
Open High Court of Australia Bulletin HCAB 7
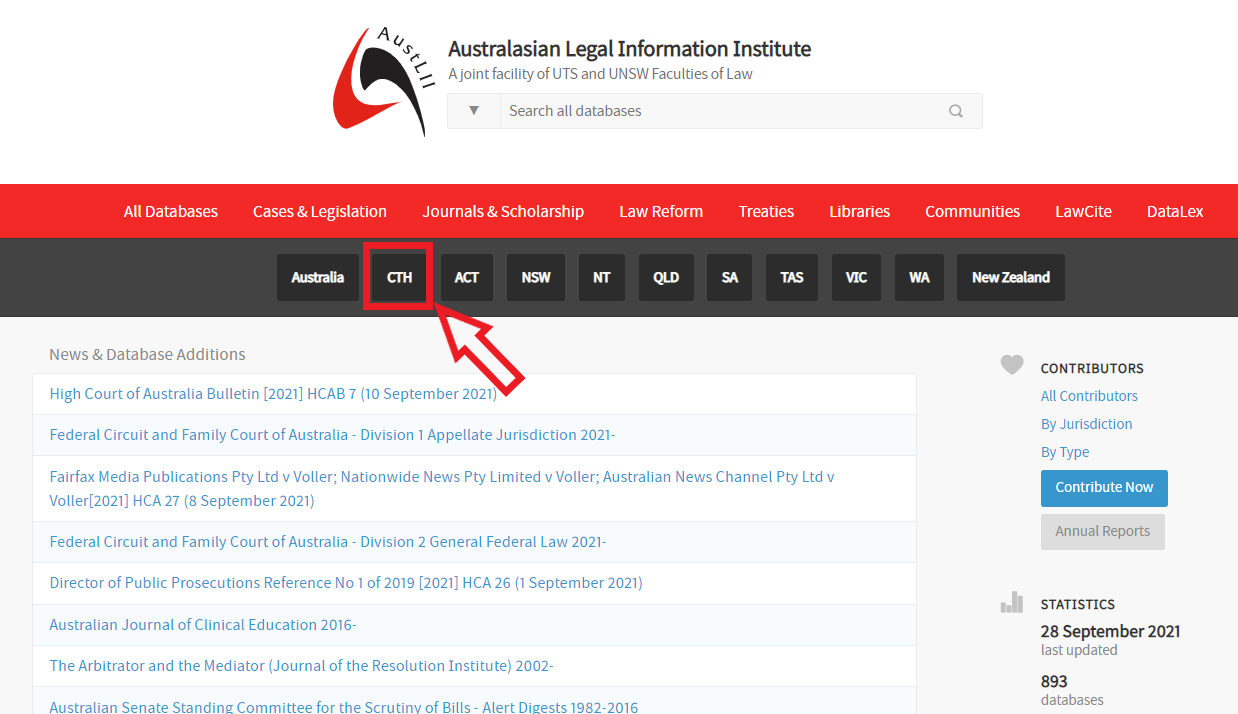click(273, 393)
